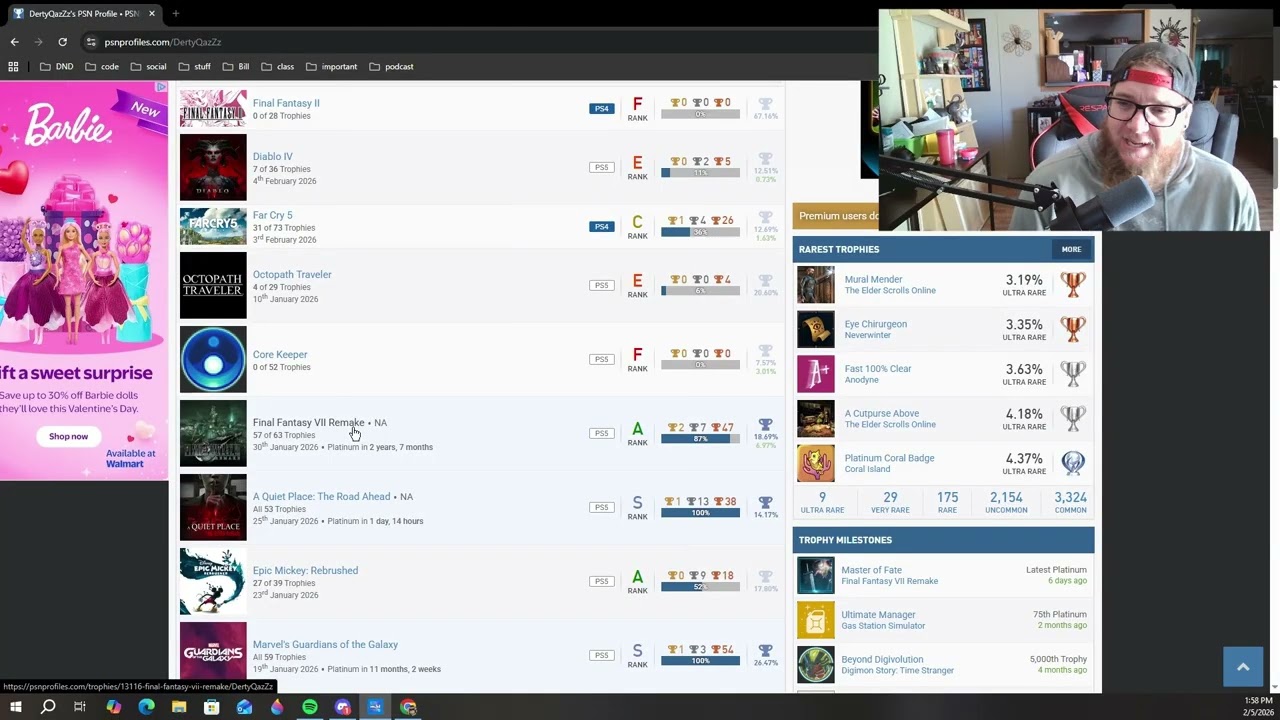Click the Epic Mickey Rebrushed thumbnail

pyautogui.click(x=213, y=581)
